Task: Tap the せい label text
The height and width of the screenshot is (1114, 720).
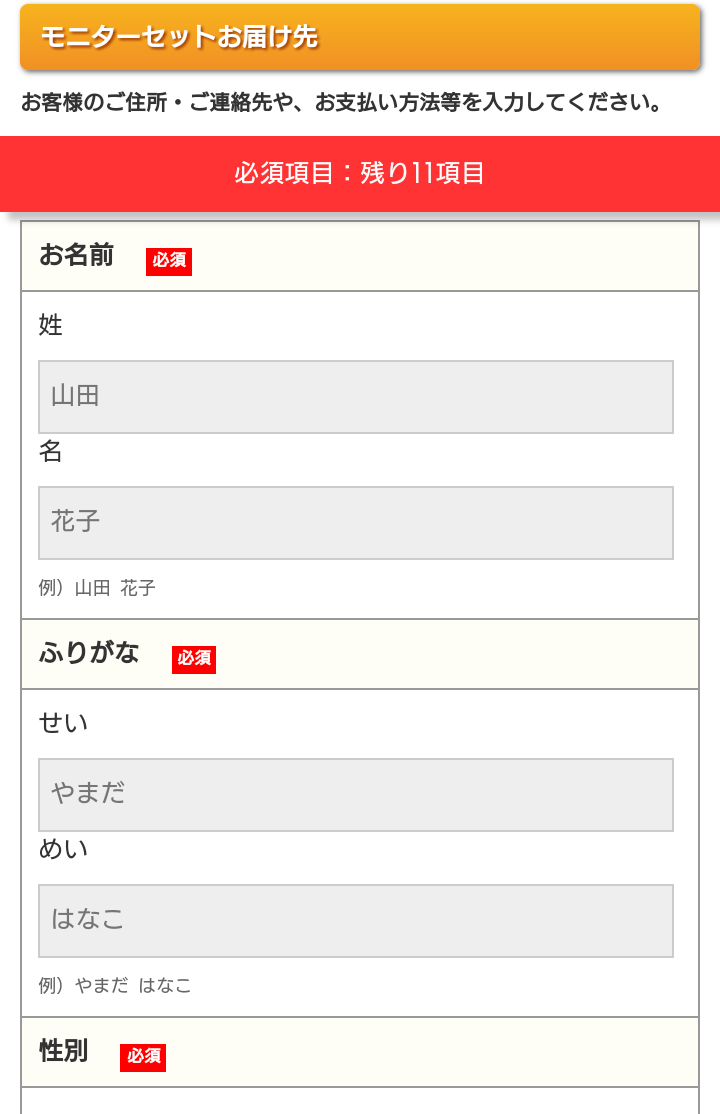Action: point(63,723)
